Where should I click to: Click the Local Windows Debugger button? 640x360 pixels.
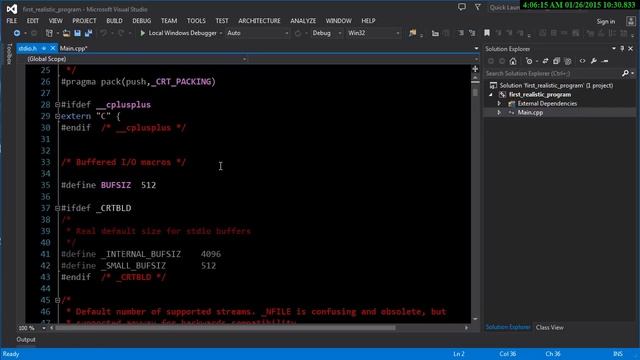click(x=178, y=33)
